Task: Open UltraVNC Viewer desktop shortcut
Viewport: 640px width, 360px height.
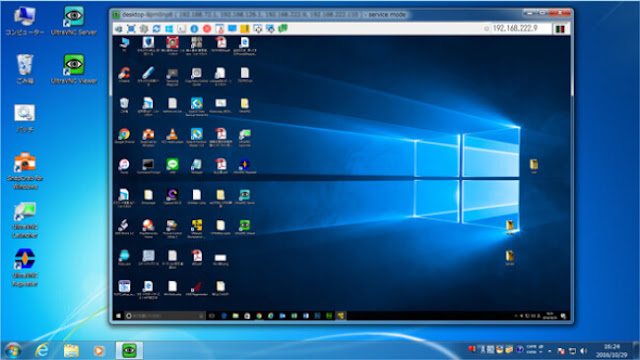Action: (74, 69)
